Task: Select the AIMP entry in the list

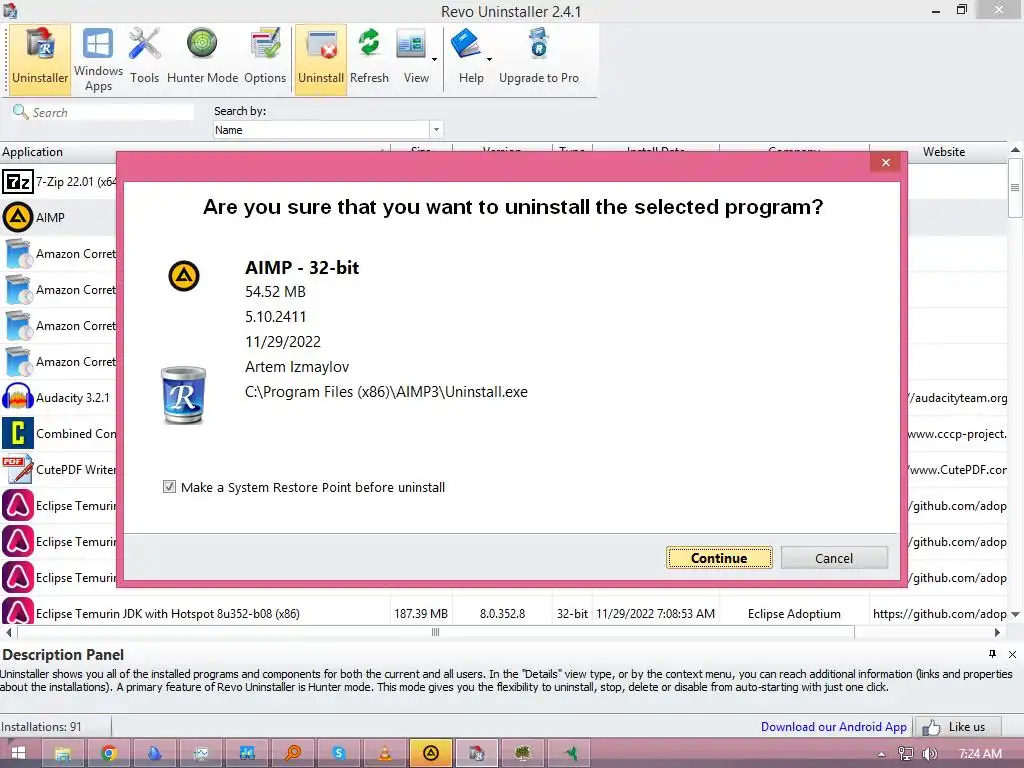Action: click(x=50, y=217)
